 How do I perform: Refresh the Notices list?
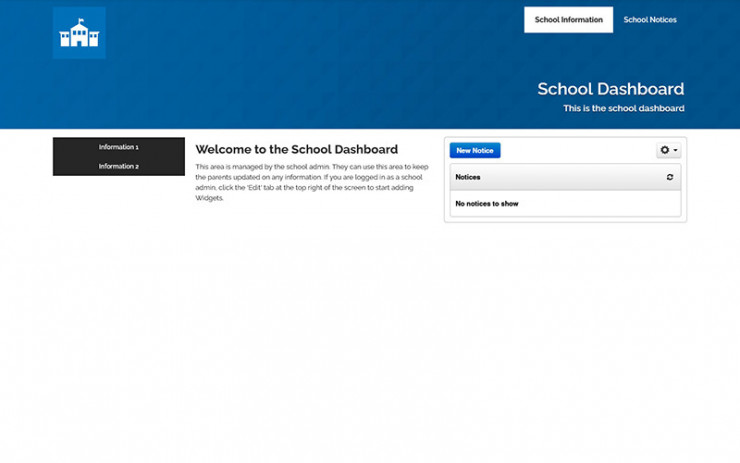[669, 177]
